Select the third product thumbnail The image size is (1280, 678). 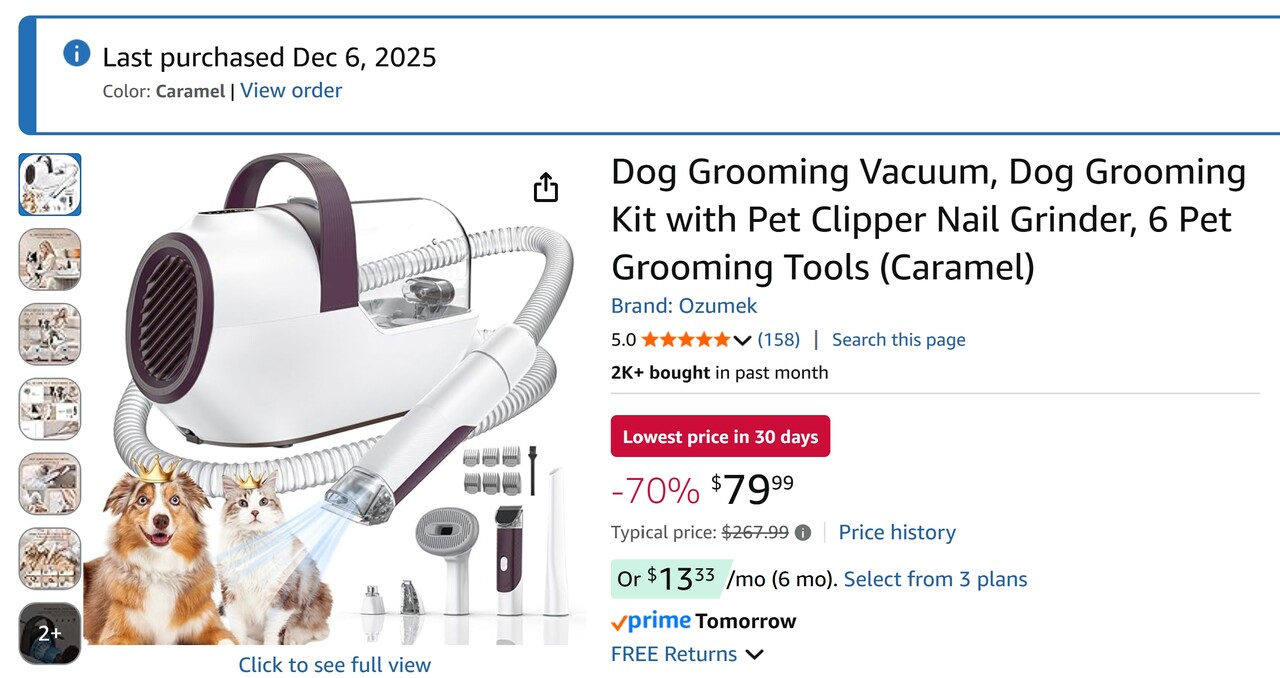50,334
